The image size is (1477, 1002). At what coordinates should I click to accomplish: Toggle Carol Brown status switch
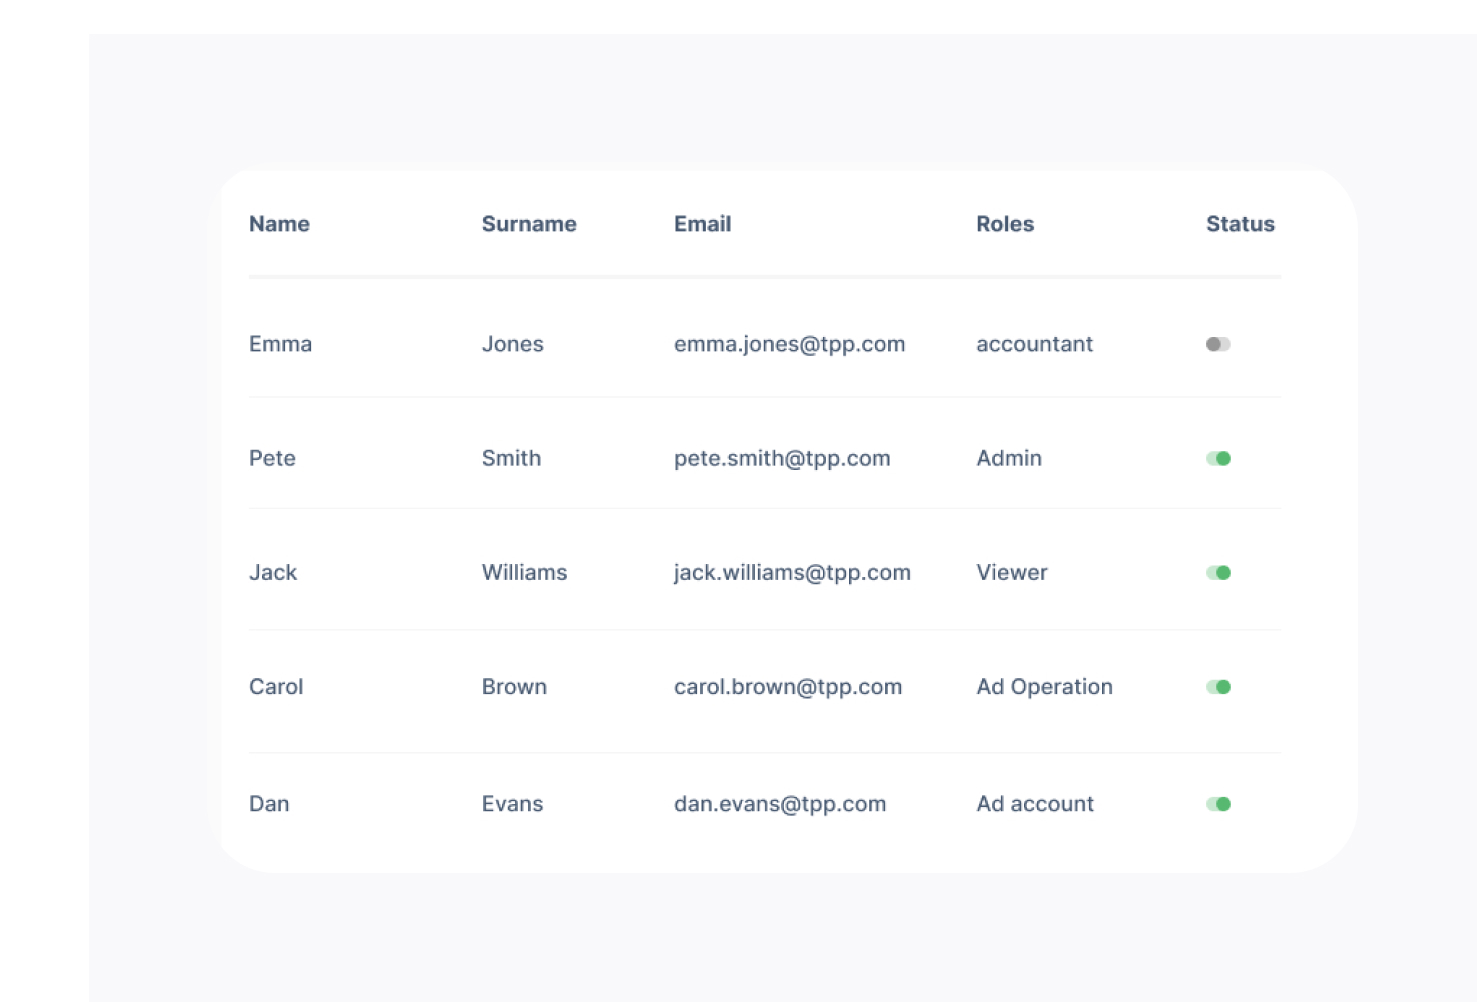coord(1218,687)
